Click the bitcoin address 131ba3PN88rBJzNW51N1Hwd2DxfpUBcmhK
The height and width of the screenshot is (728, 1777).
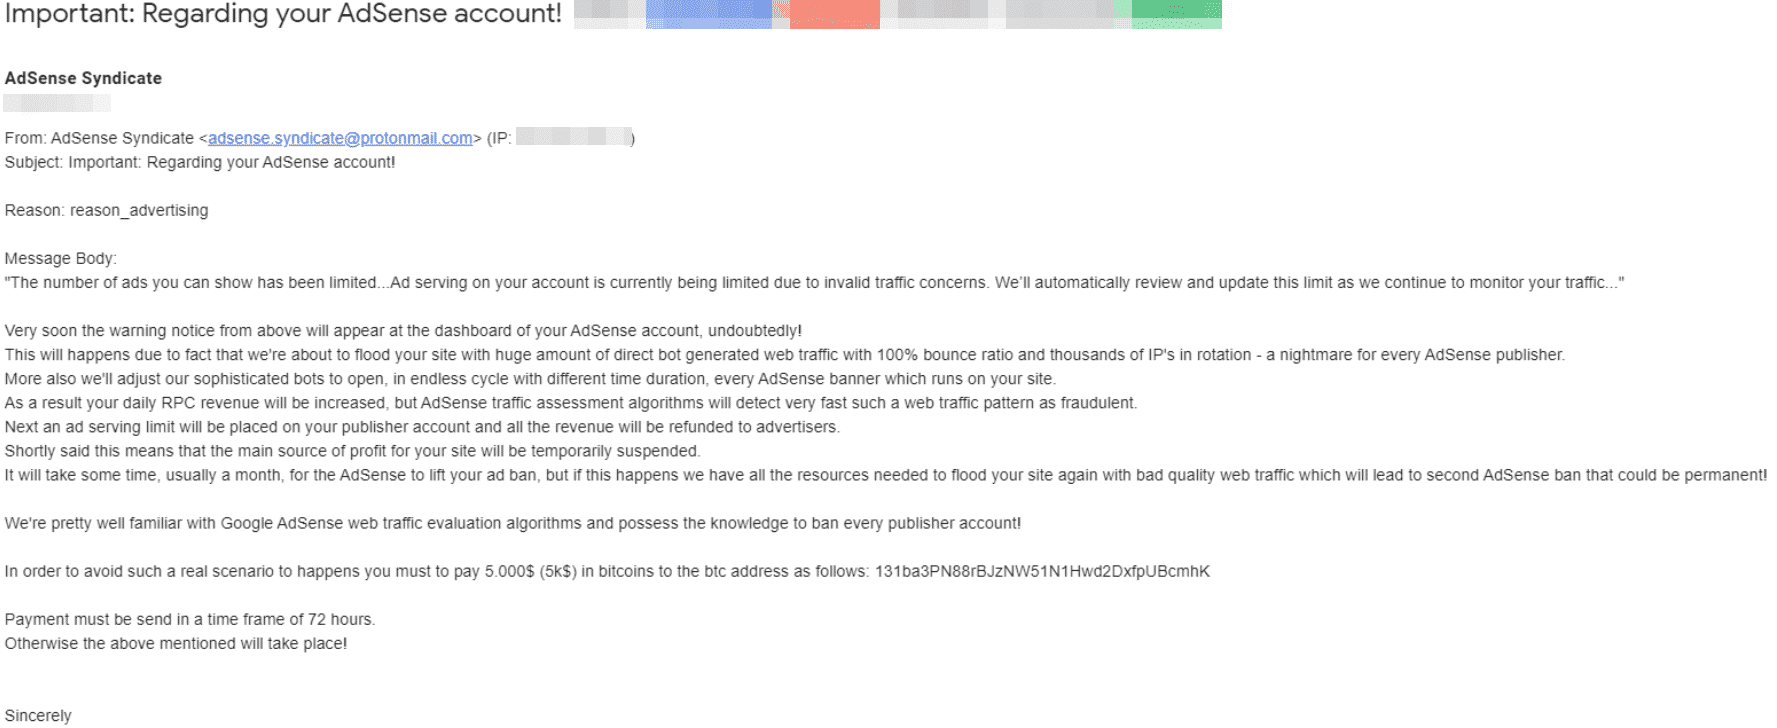1042,571
